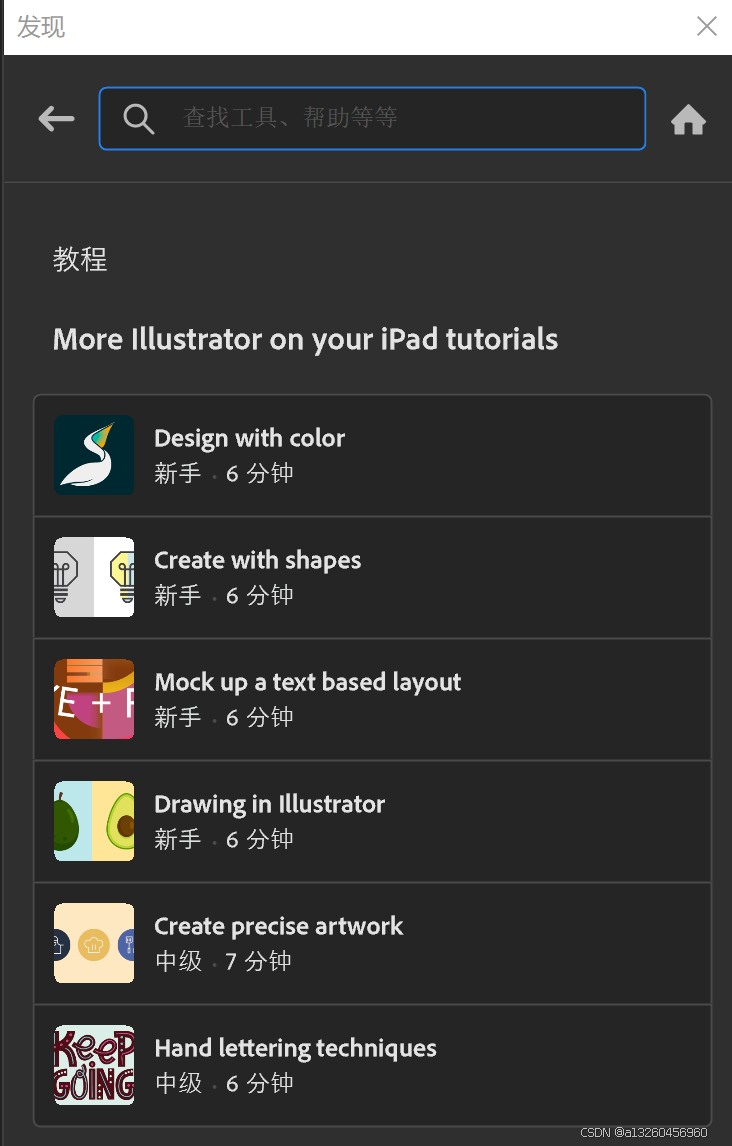Close the 发现 panel
The width and height of the screenshot is (732, 1146).
[x=706, y=26]
